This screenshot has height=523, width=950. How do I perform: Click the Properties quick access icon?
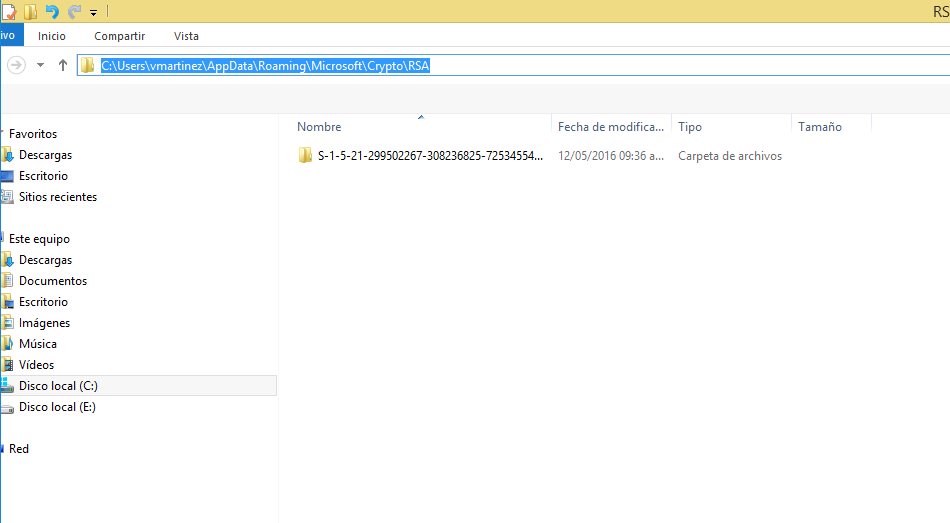9,12
